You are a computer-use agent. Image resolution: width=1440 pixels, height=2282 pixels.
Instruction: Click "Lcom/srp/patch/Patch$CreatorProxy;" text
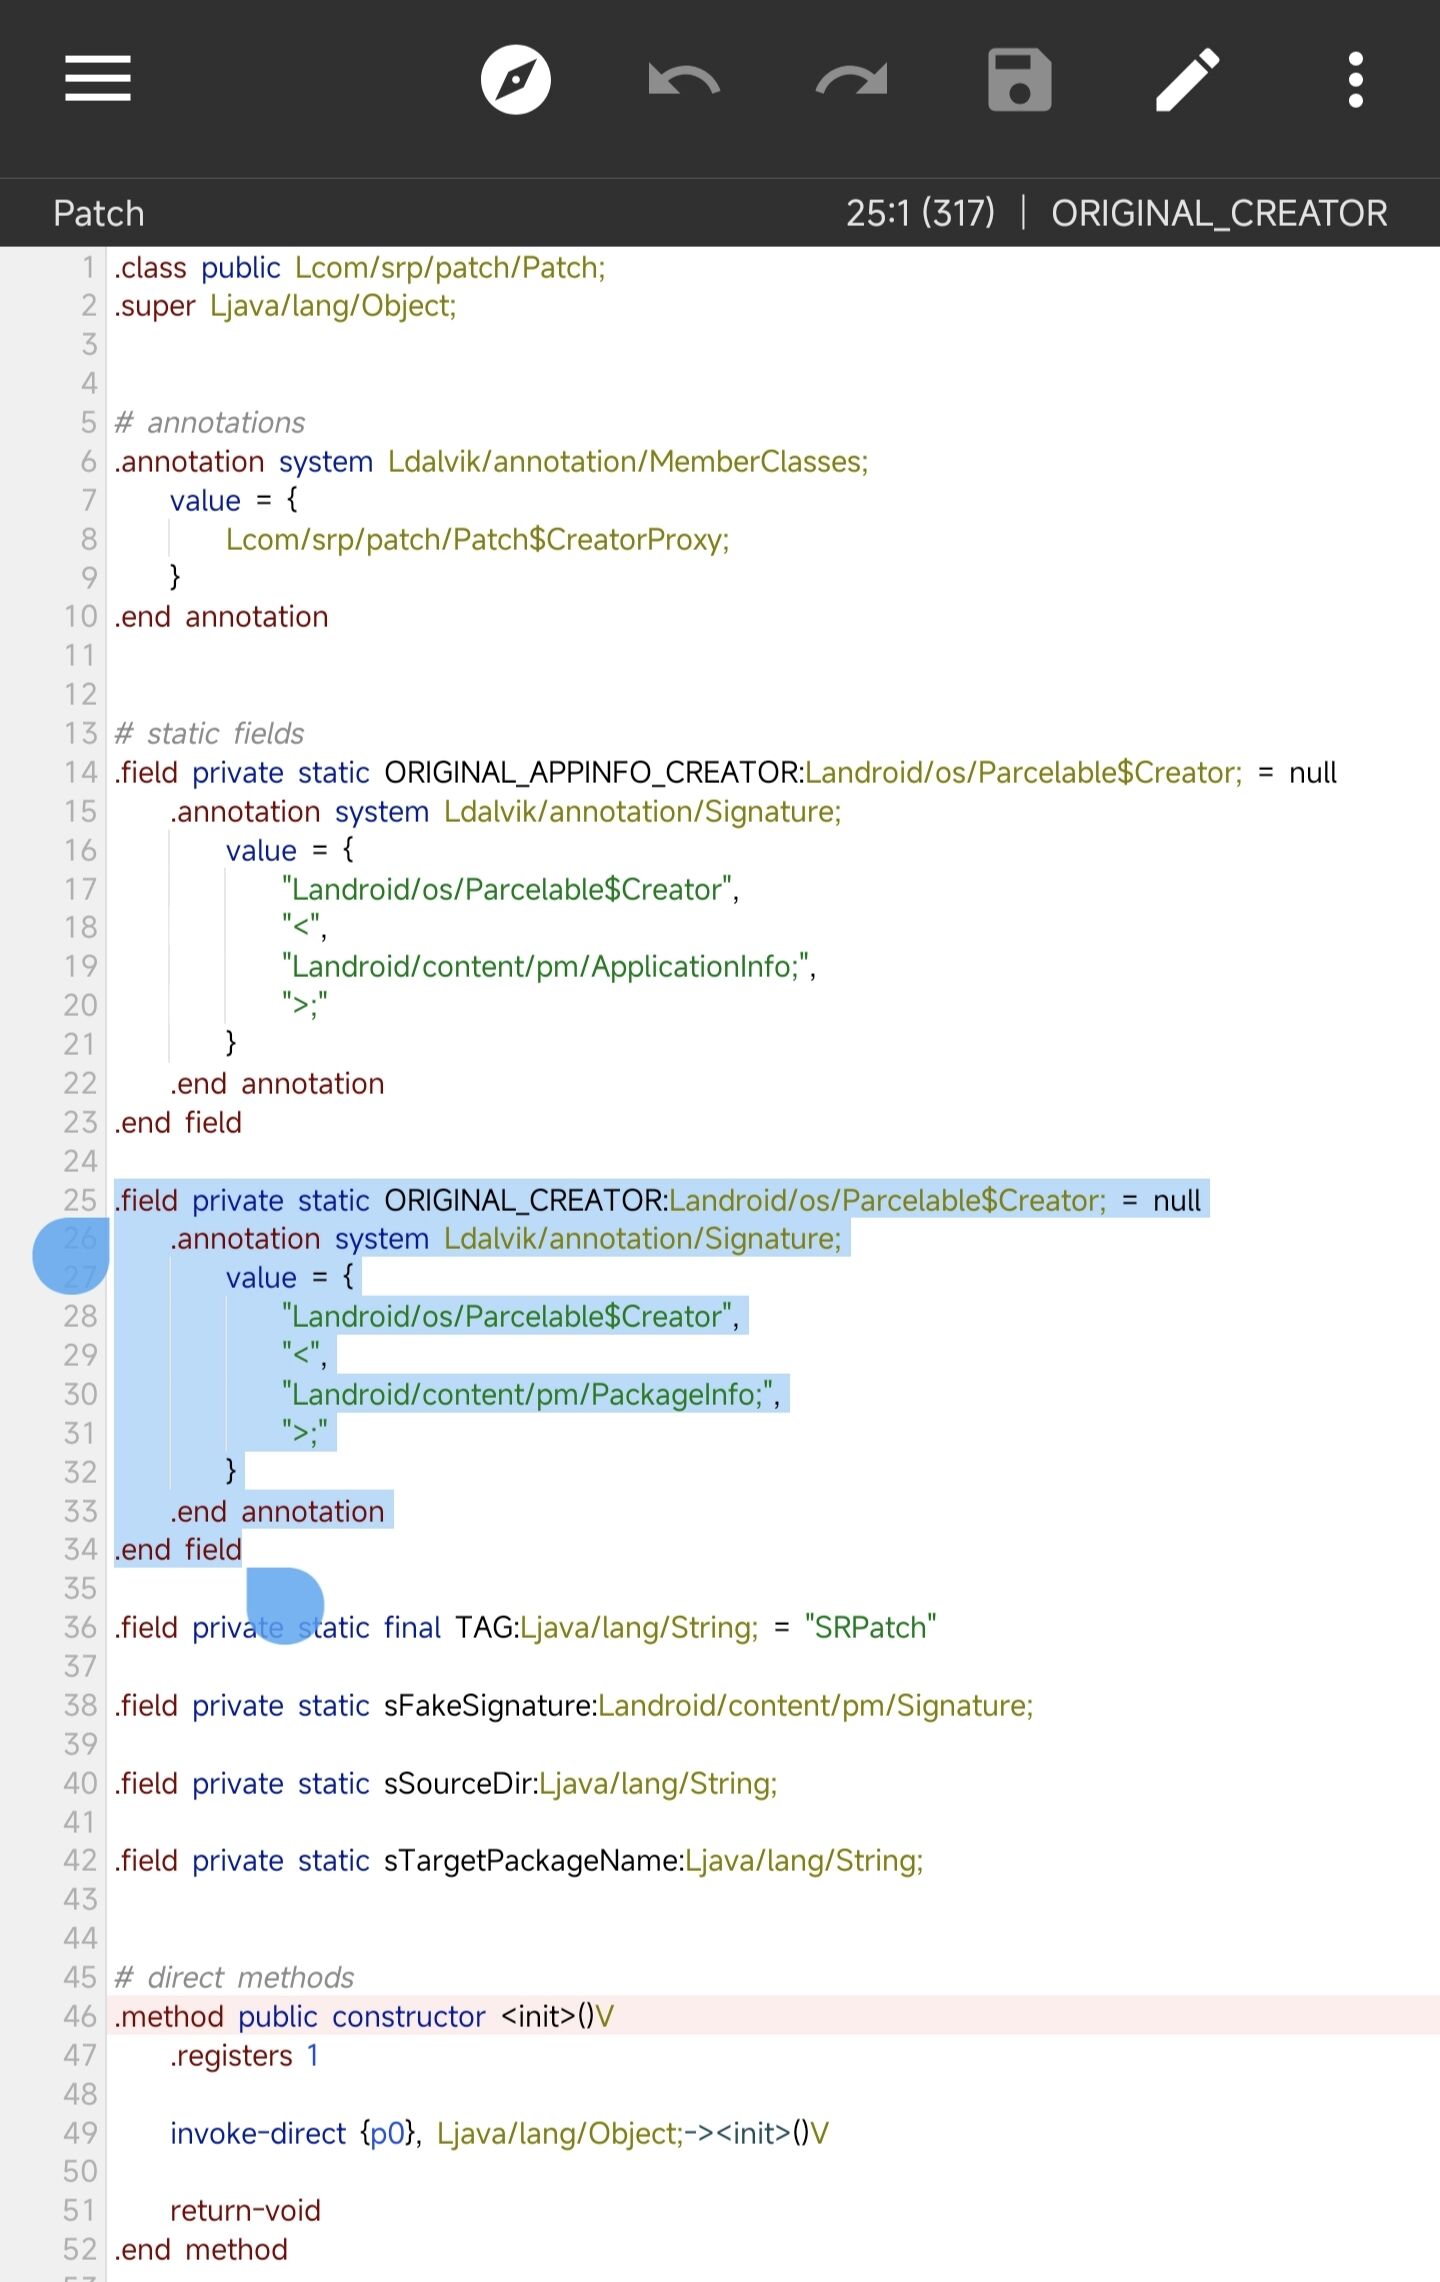click(478, 540)
